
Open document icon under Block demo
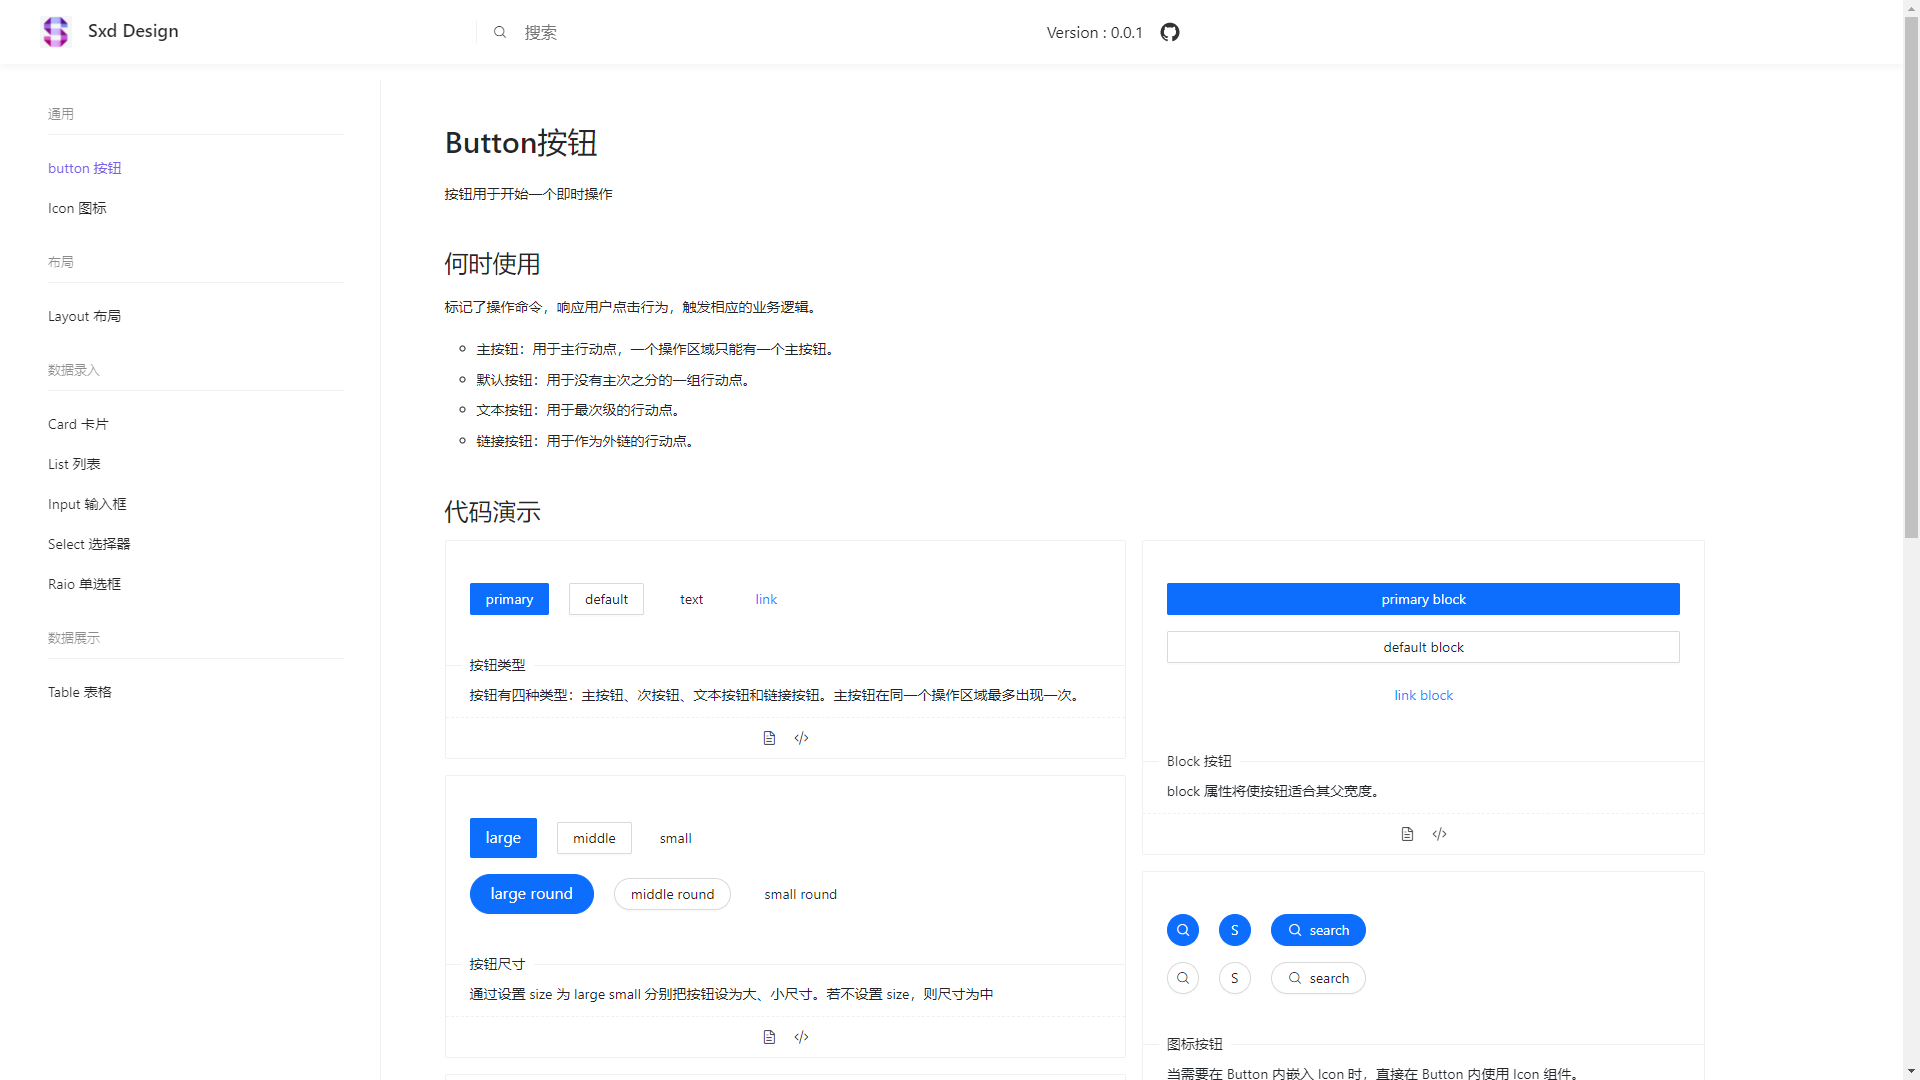1407,834
